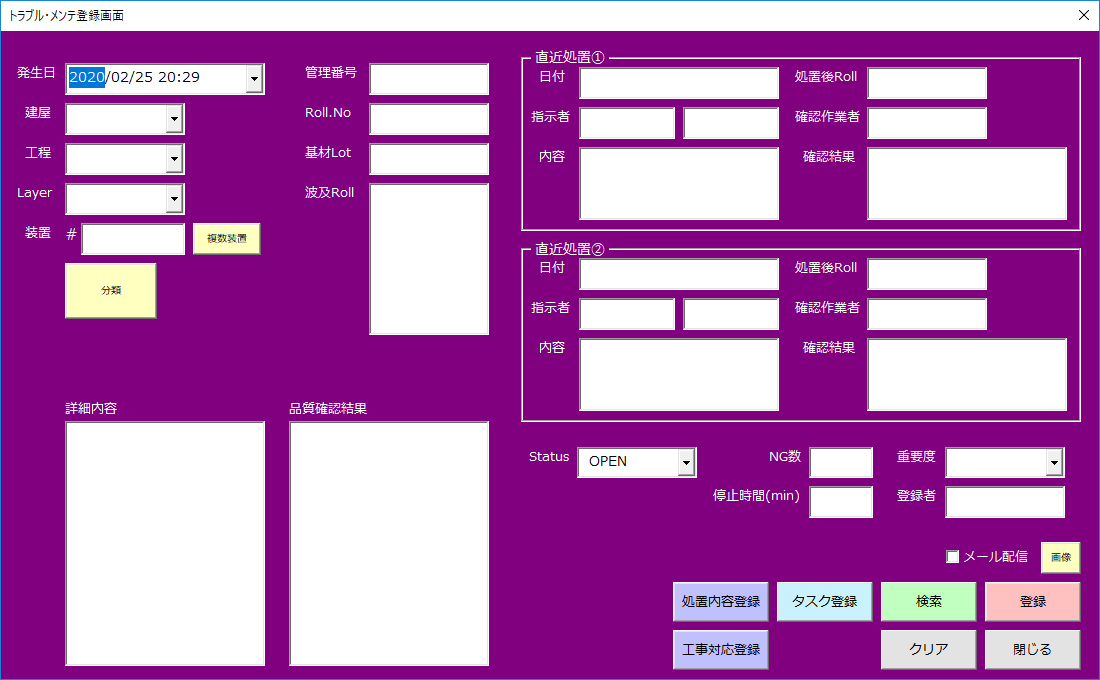This screenshot has width=1100, height=680.
Task: Click the 画像 button
Action: [1060, 557]
